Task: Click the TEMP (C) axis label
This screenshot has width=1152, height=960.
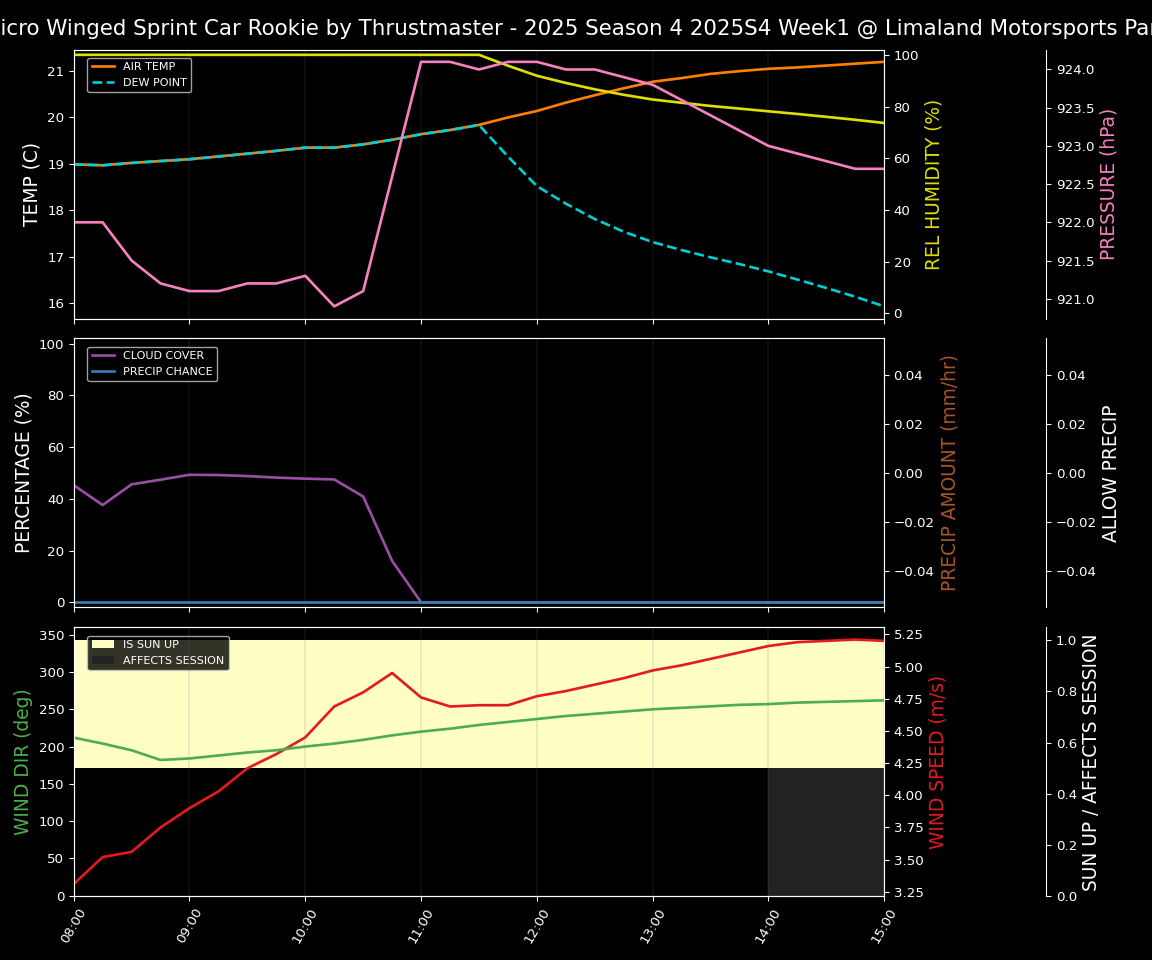Action: coord(32,184)
